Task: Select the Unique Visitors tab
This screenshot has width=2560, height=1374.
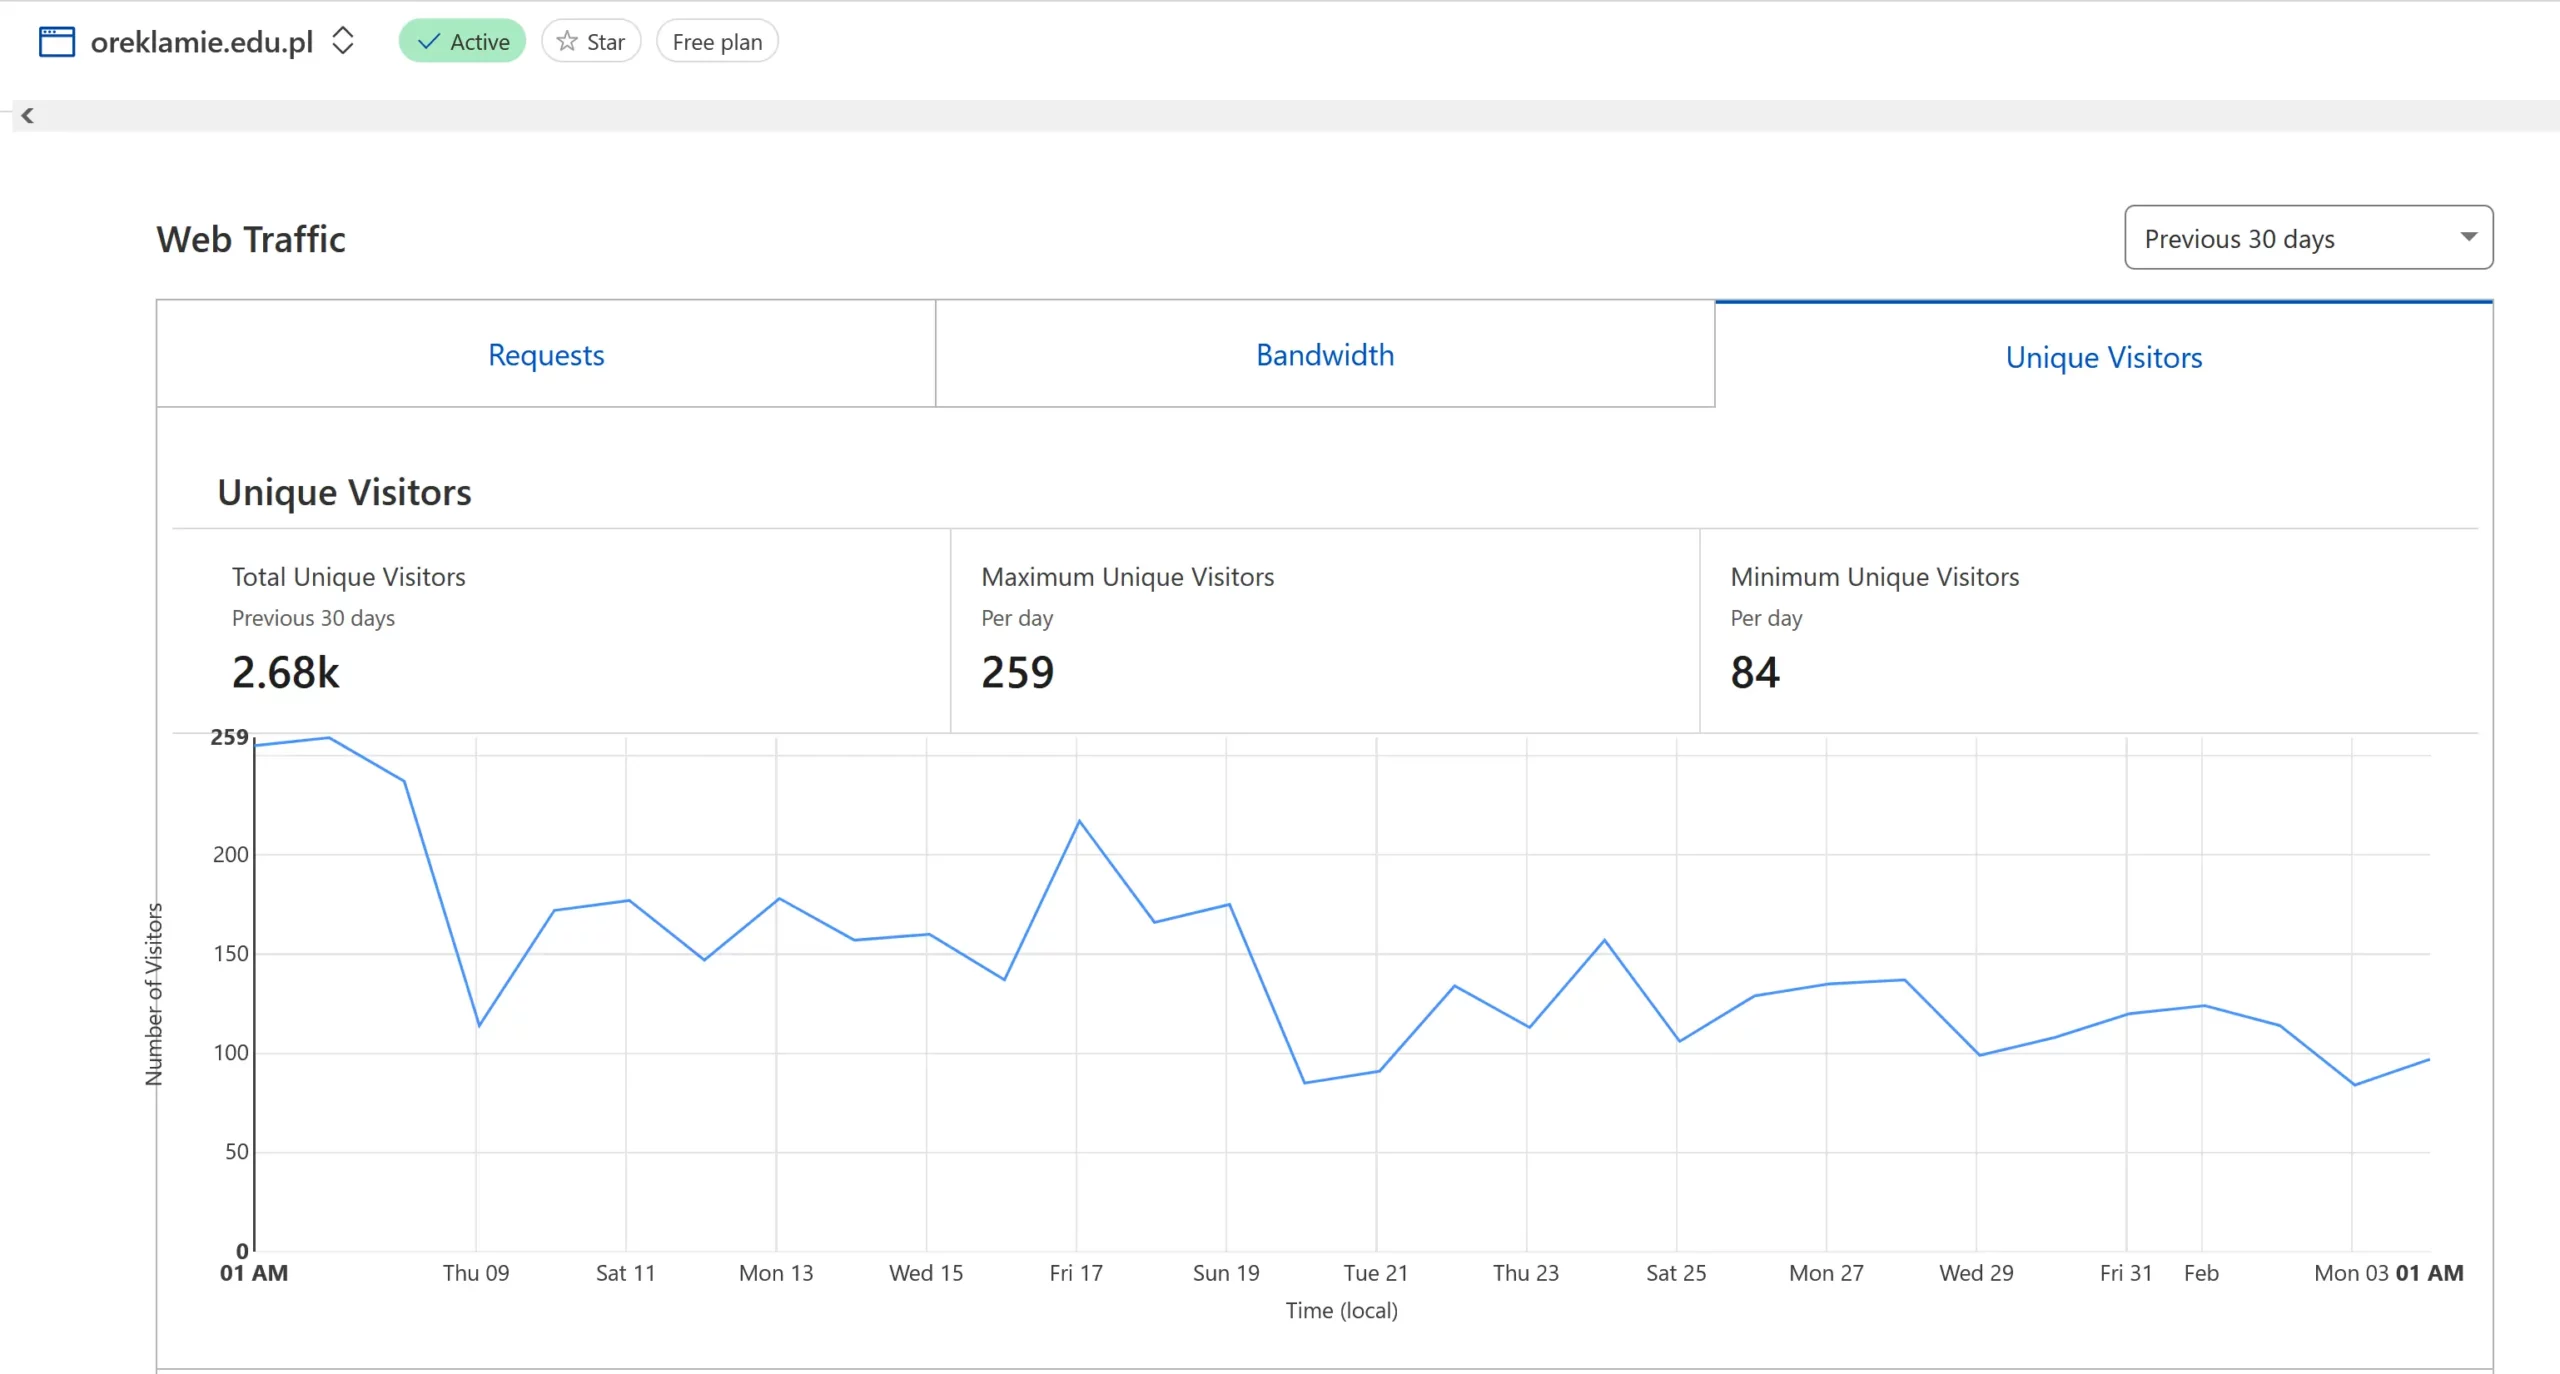Action: pyautogui.click(x=2103, y=357)
